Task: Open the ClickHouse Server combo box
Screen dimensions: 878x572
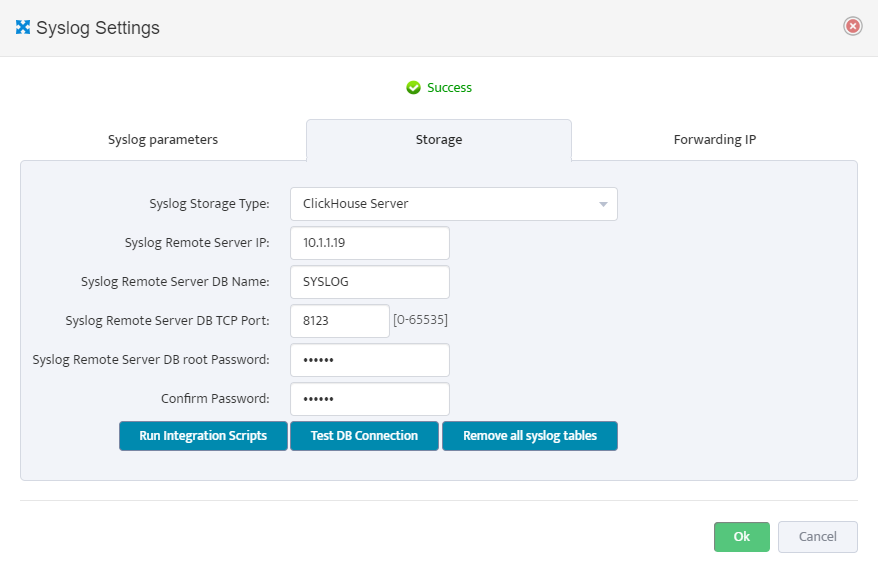Action: pyautogui.click(x=454, y=204)
